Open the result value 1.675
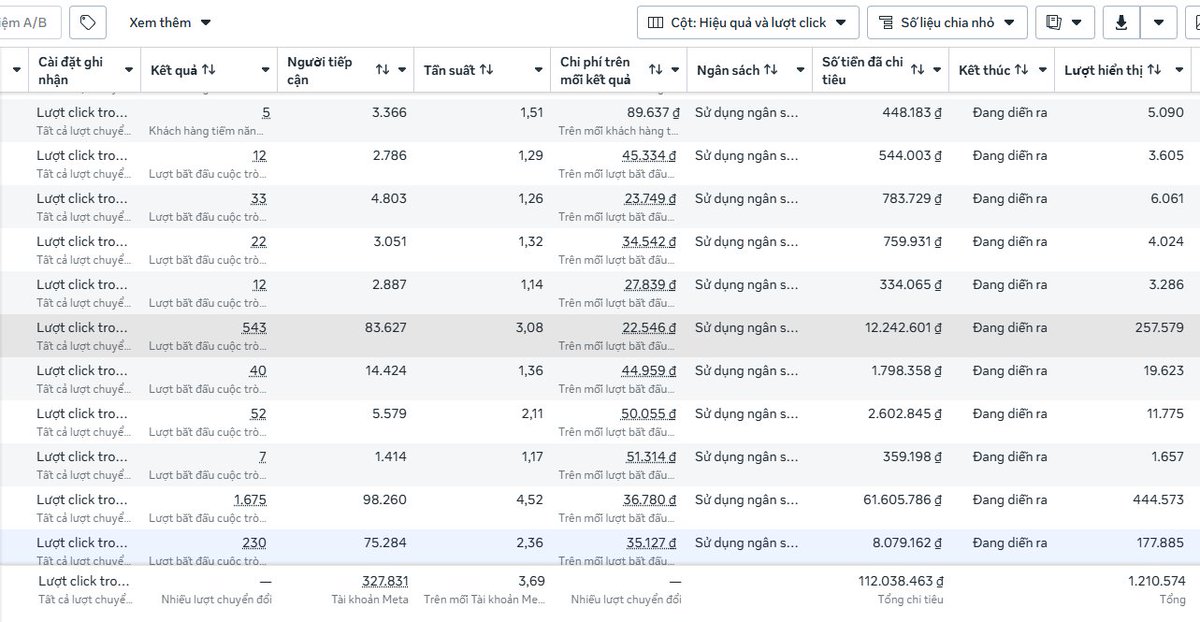The width and height of the screenshot is (1200, 622). point(250,500)
